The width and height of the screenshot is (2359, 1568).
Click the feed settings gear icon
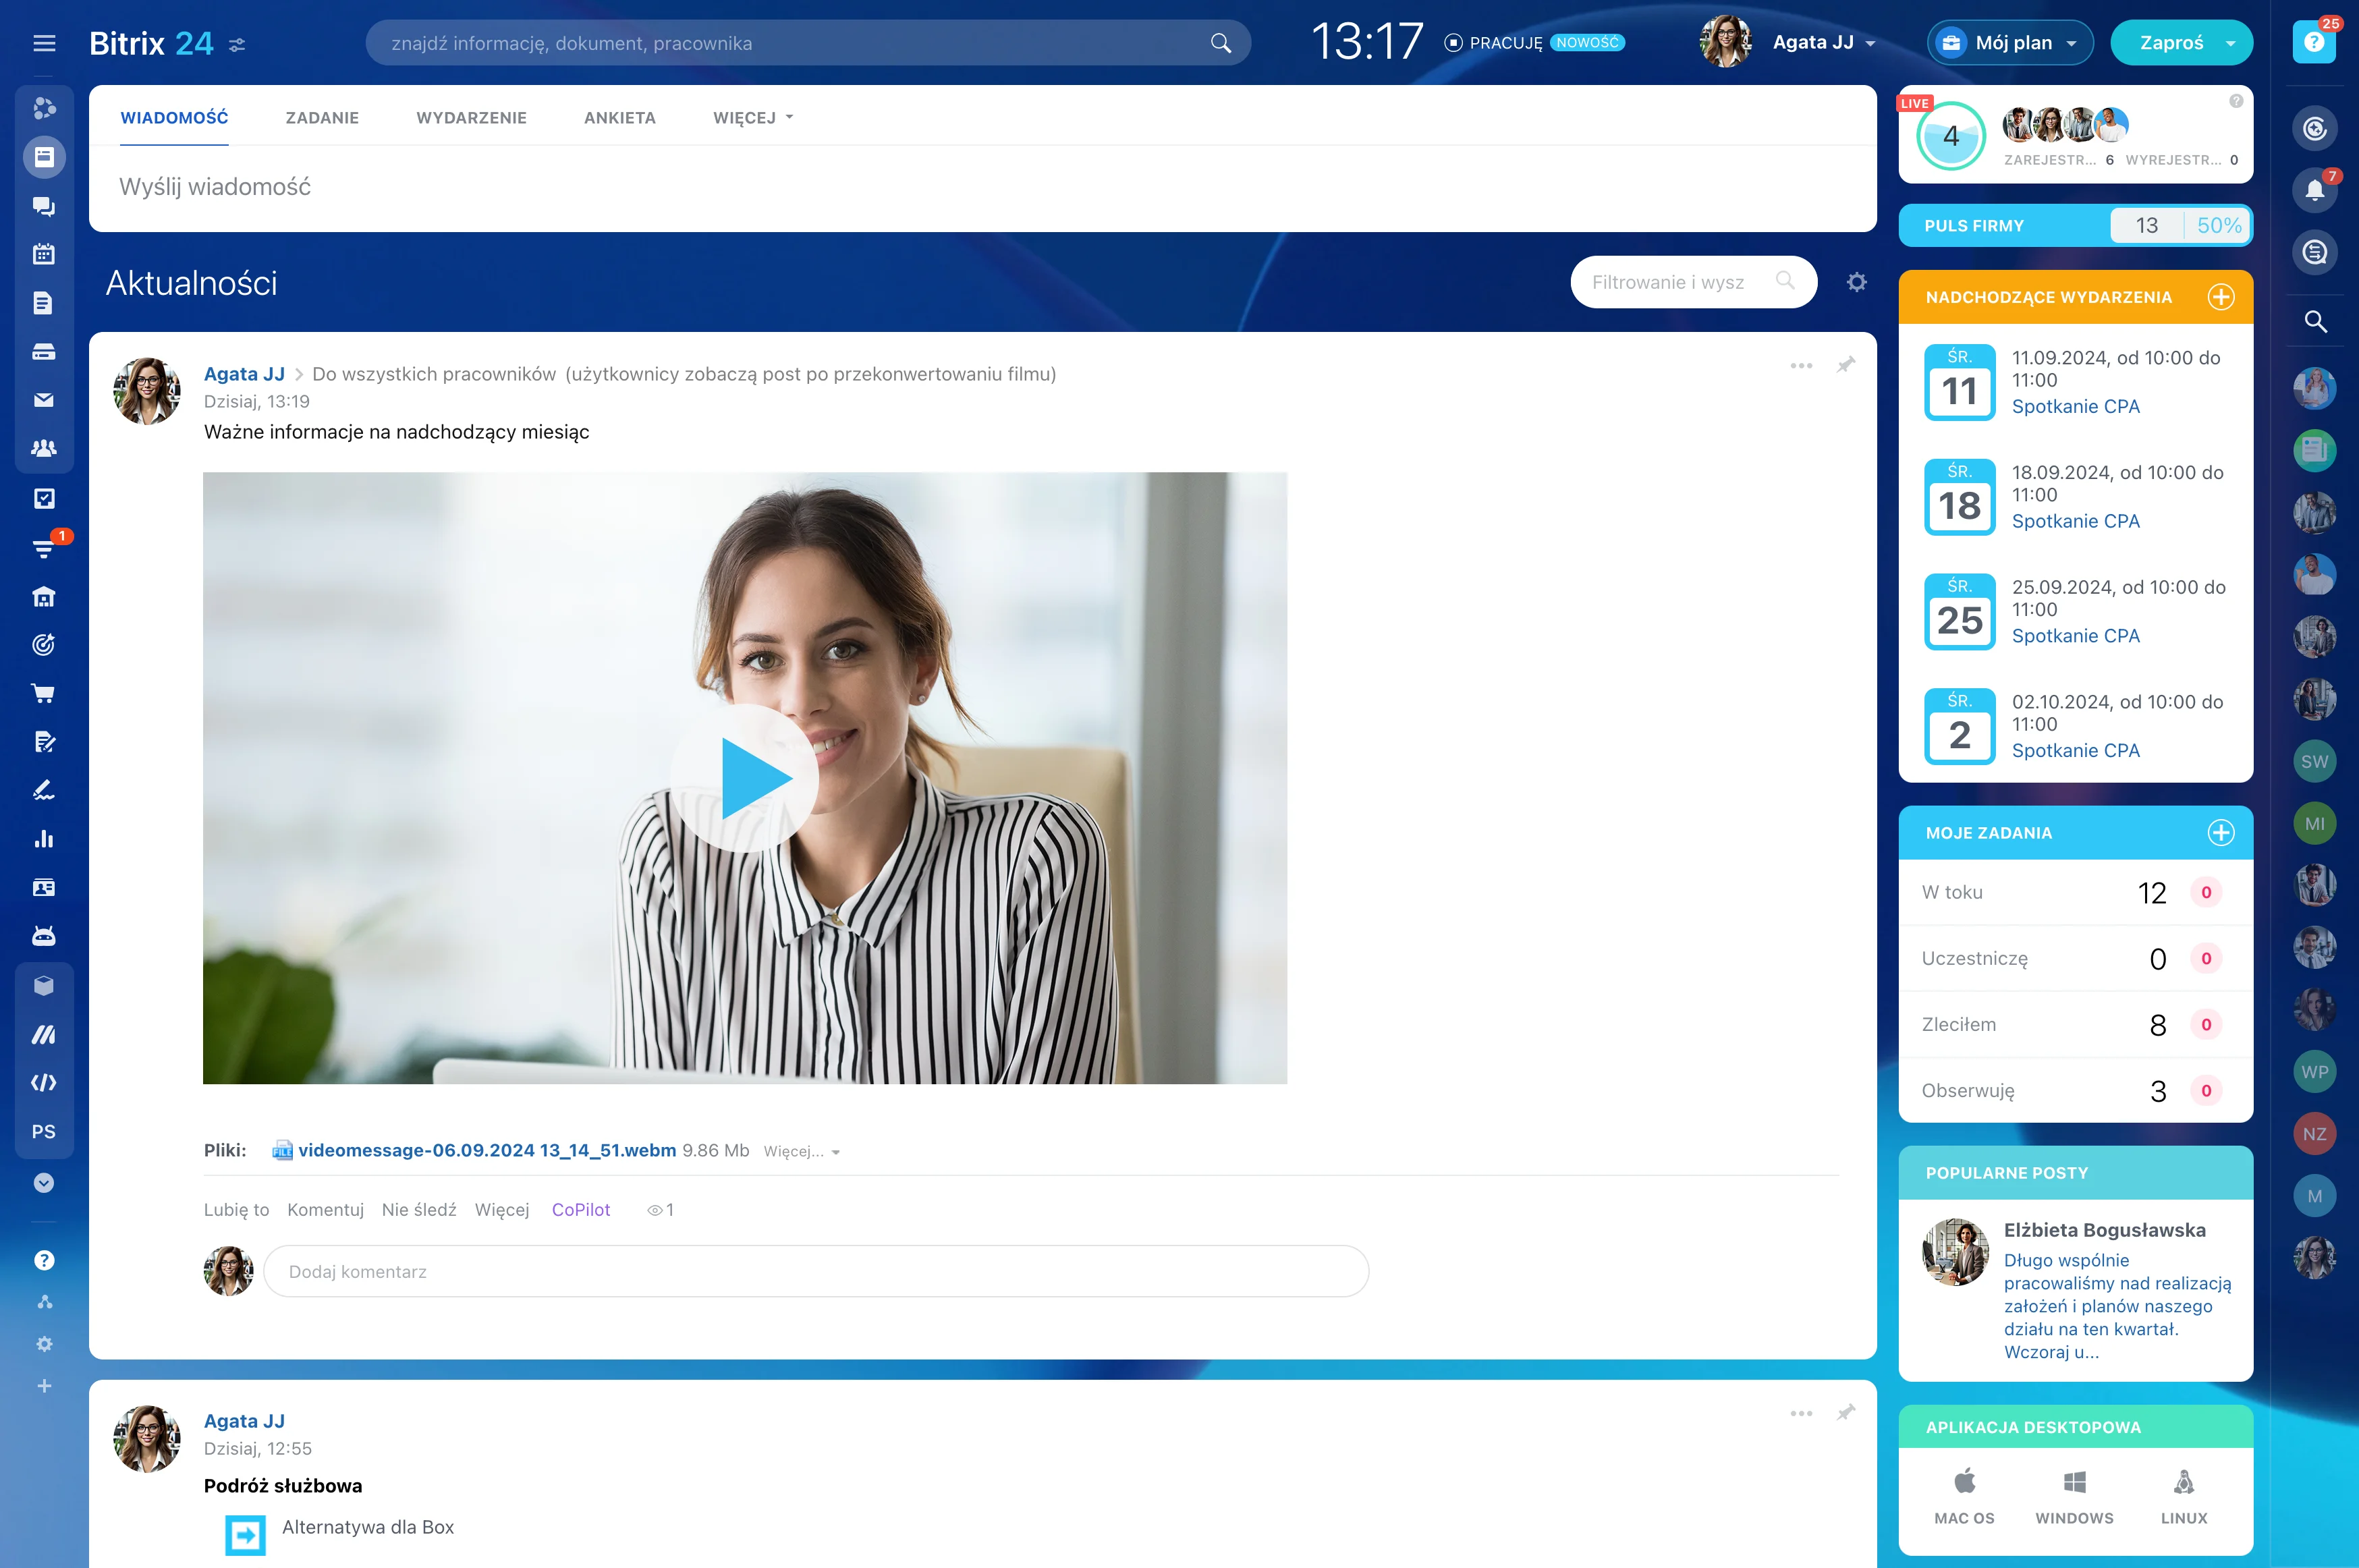click(1856, 283)
